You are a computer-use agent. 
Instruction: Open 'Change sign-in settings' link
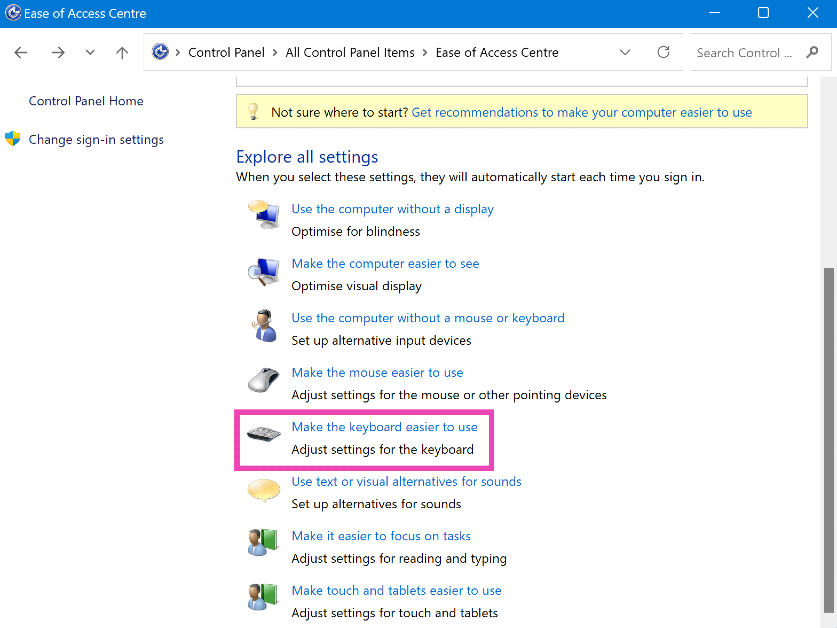(x=96, y=140)
